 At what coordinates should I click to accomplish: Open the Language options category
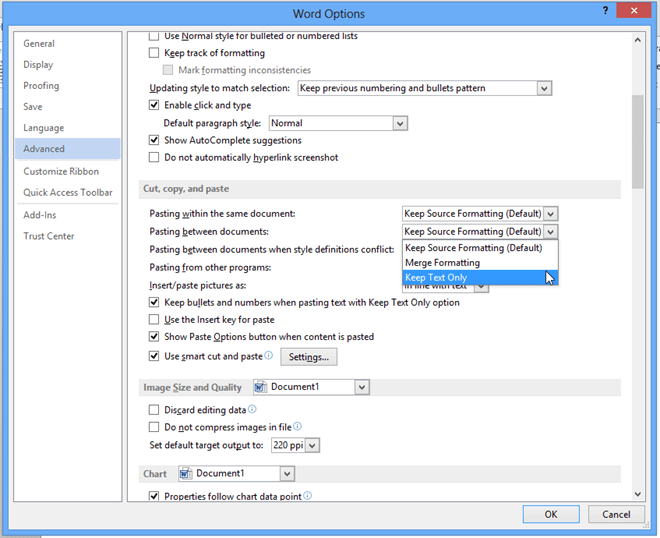pyautogui.click(x=67, y=128)
